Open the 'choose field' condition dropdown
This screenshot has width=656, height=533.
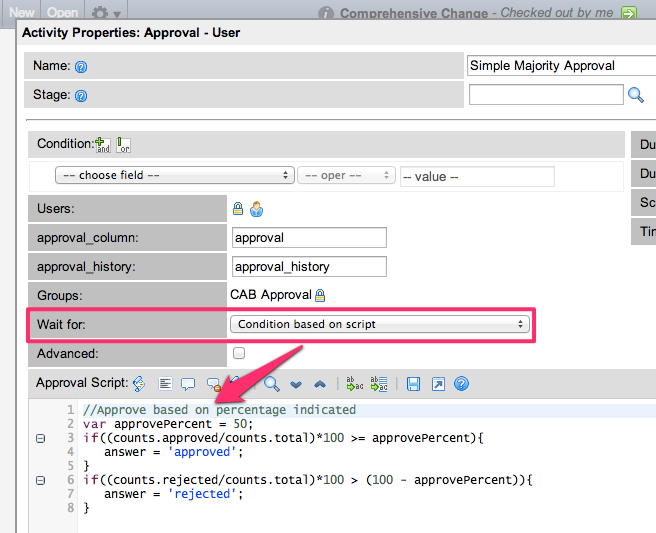[x=174, y=175]
